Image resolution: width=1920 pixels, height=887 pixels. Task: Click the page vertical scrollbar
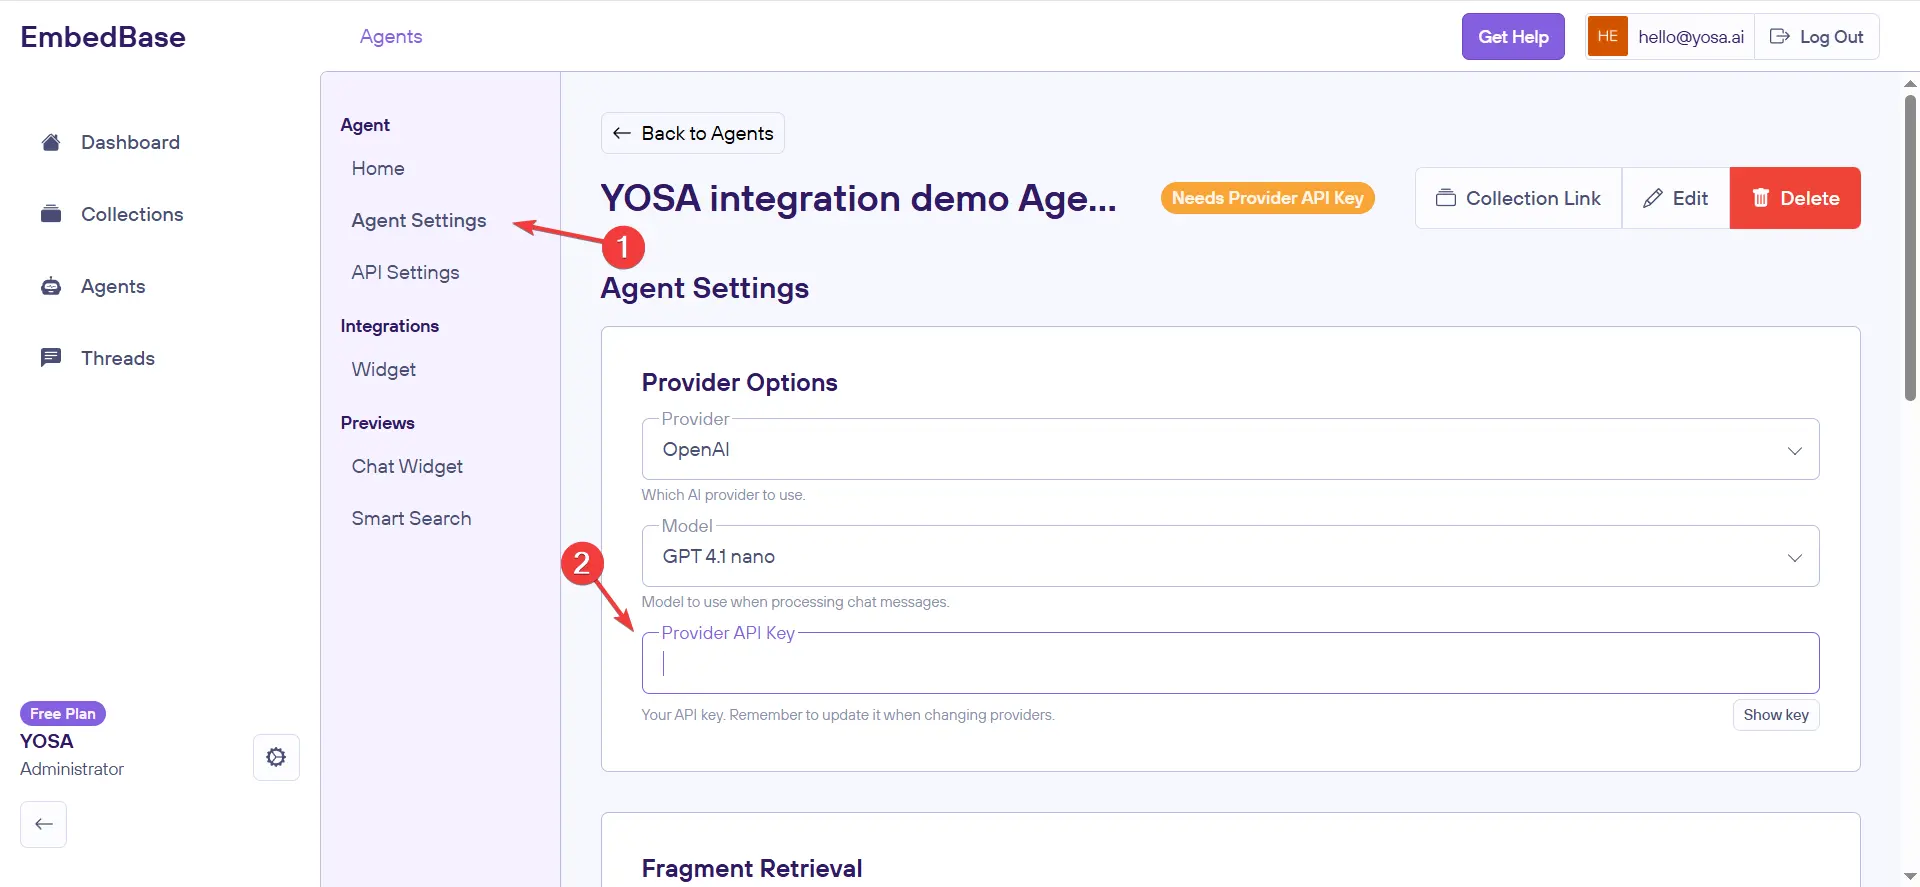1910,250
